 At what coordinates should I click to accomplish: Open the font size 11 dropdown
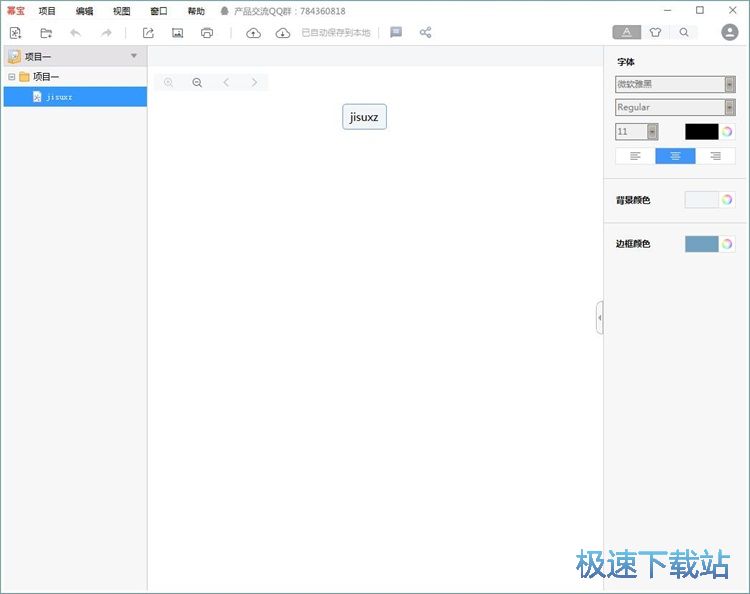tap(637, 132)
